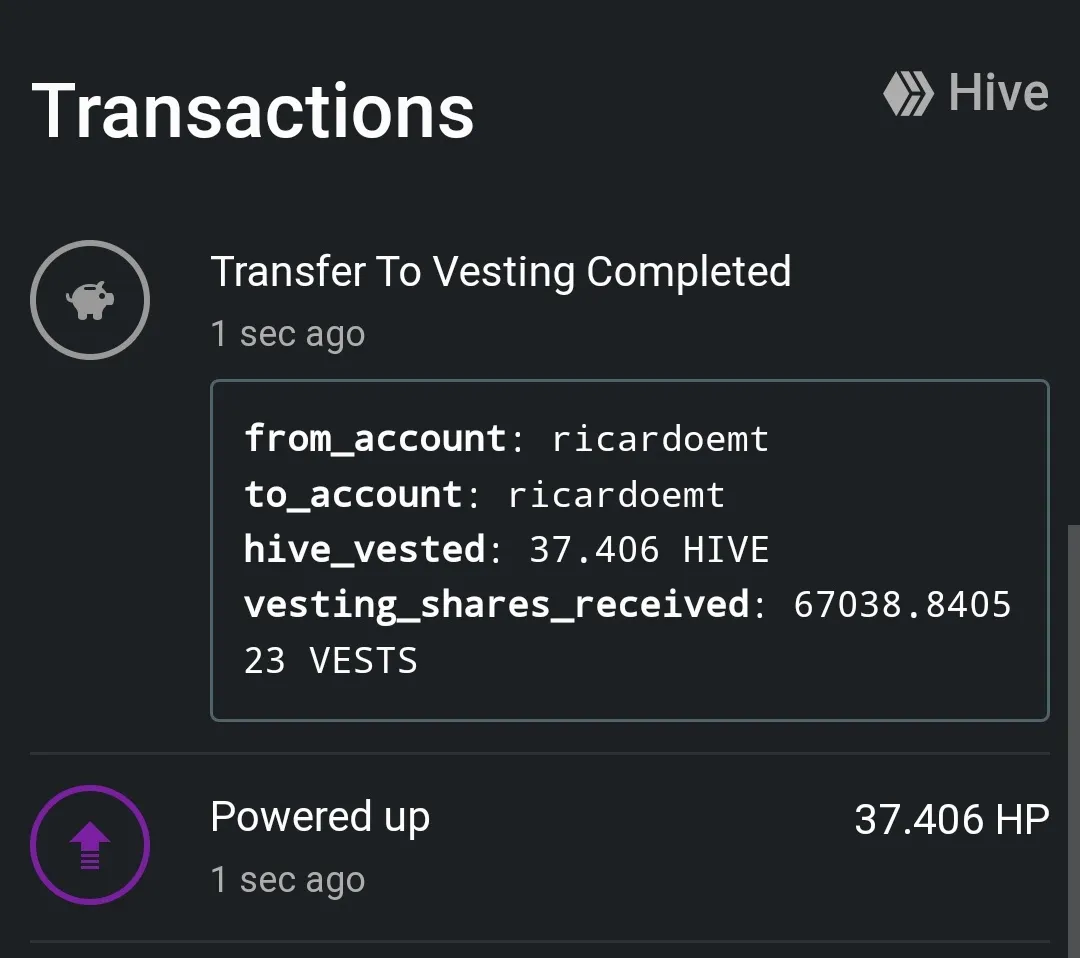Click the from_account field label
Image resolution: width=1080 pixels, height=958 pixels.
coord(376,439)
